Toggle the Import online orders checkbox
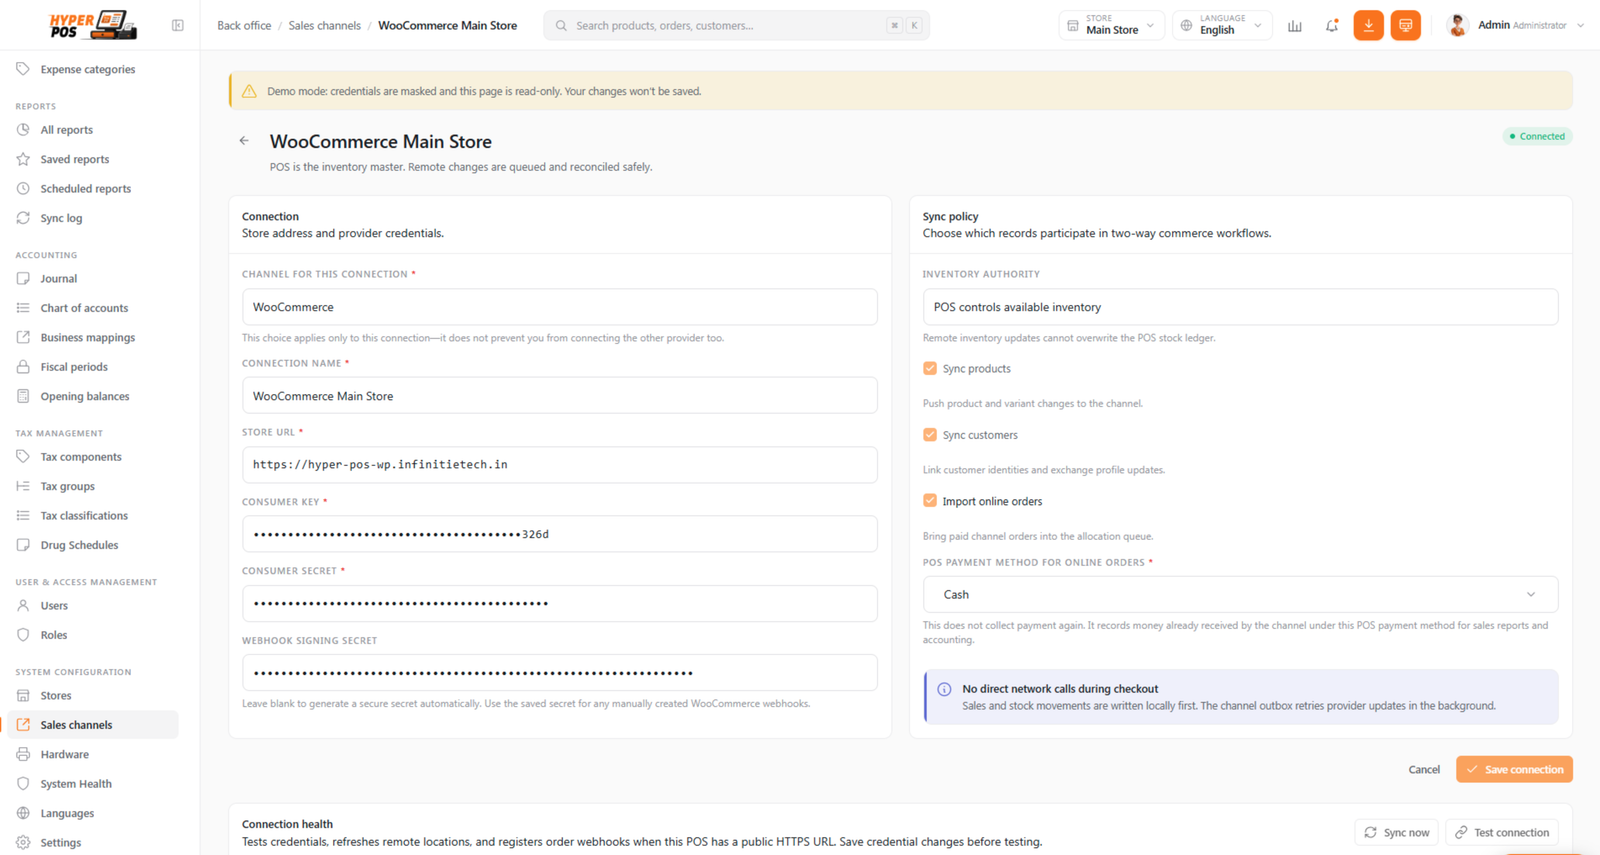This screenshot has height=855, width=1600. coord(930,501)
